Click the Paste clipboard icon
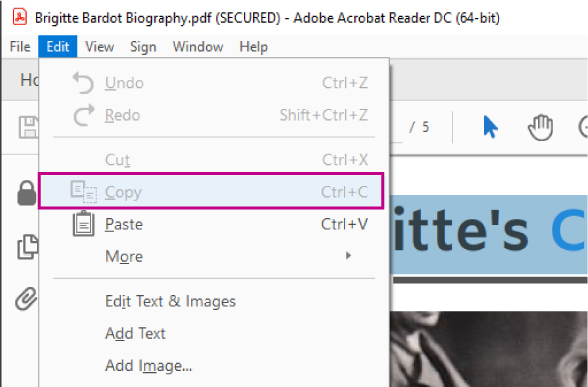Viewport: 588px width, 387px height. (x=83, y=224)
